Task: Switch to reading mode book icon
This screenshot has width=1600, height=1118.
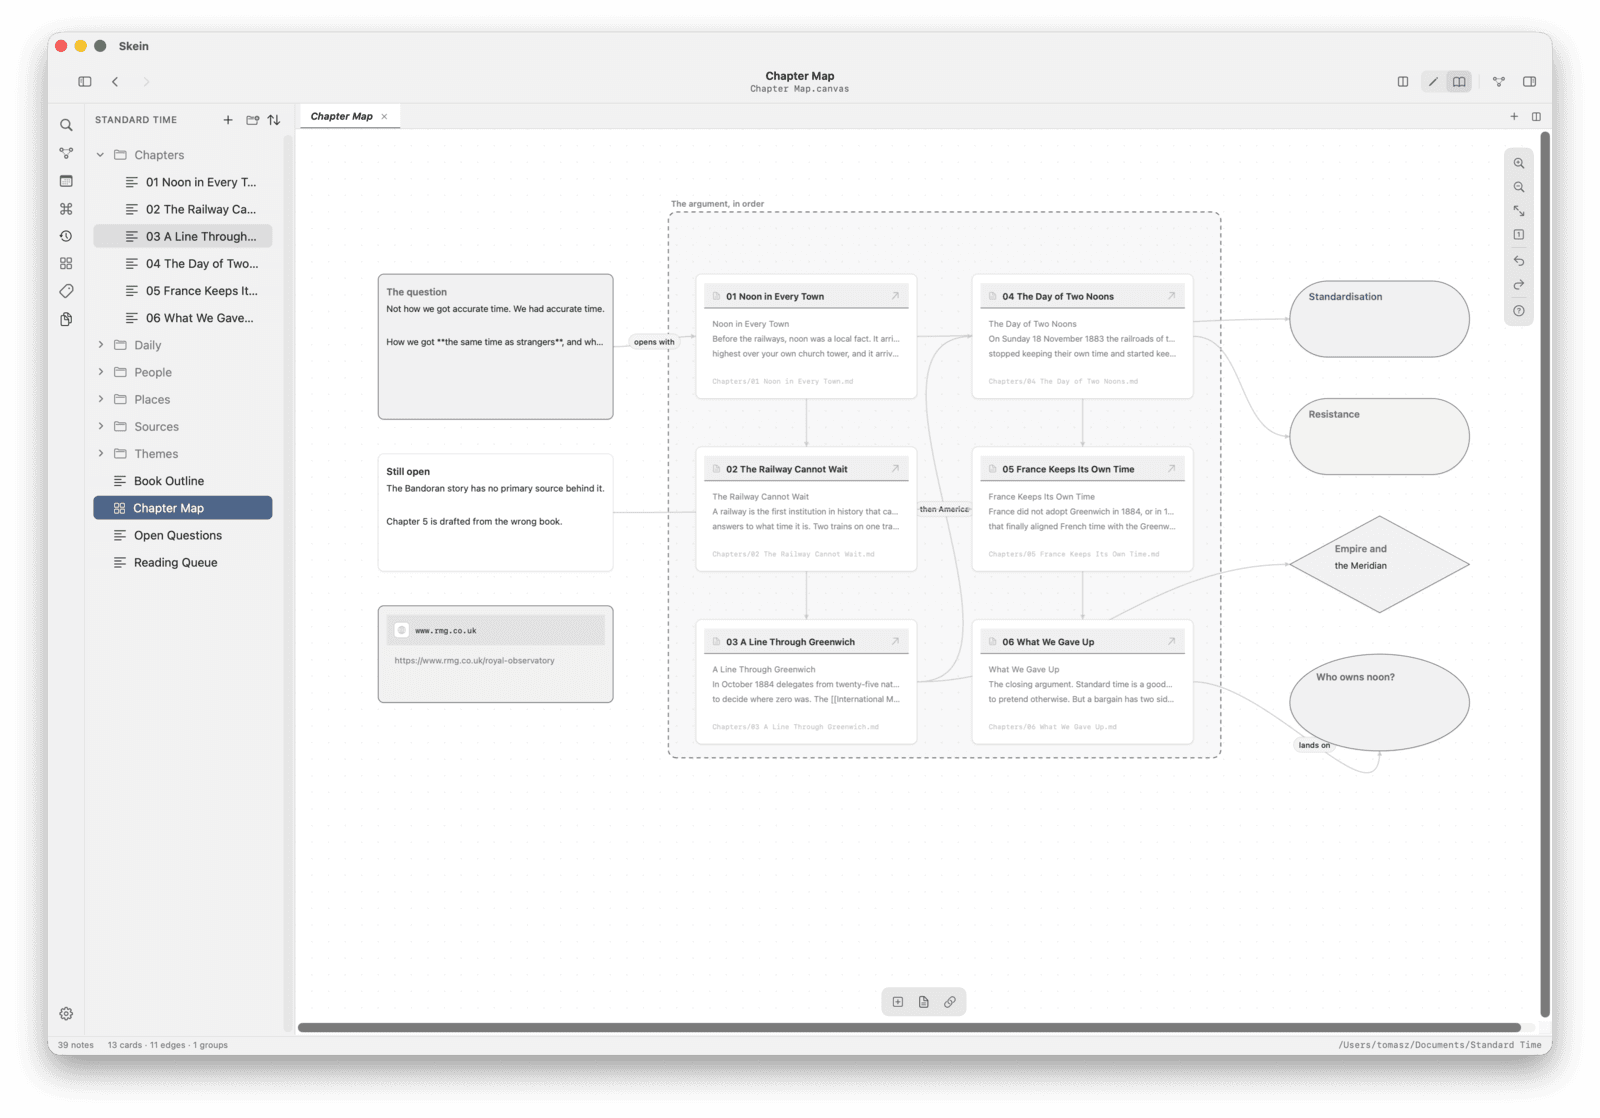Action: (x=1459, y=82)
